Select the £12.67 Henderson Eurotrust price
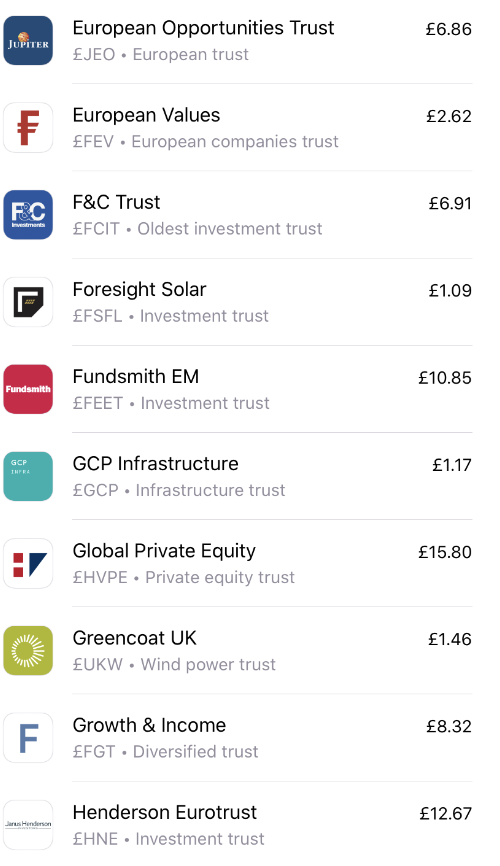This screenshot has width=500, height=866. (445, 814)
